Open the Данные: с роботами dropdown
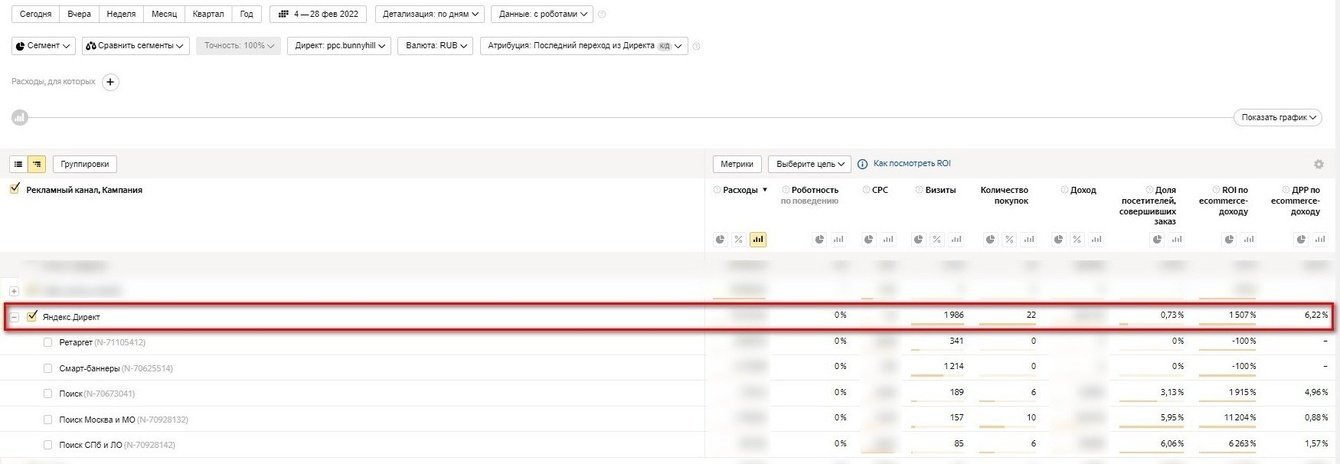The height and width of the screenshot is (464, 1340). pos(541,15)
